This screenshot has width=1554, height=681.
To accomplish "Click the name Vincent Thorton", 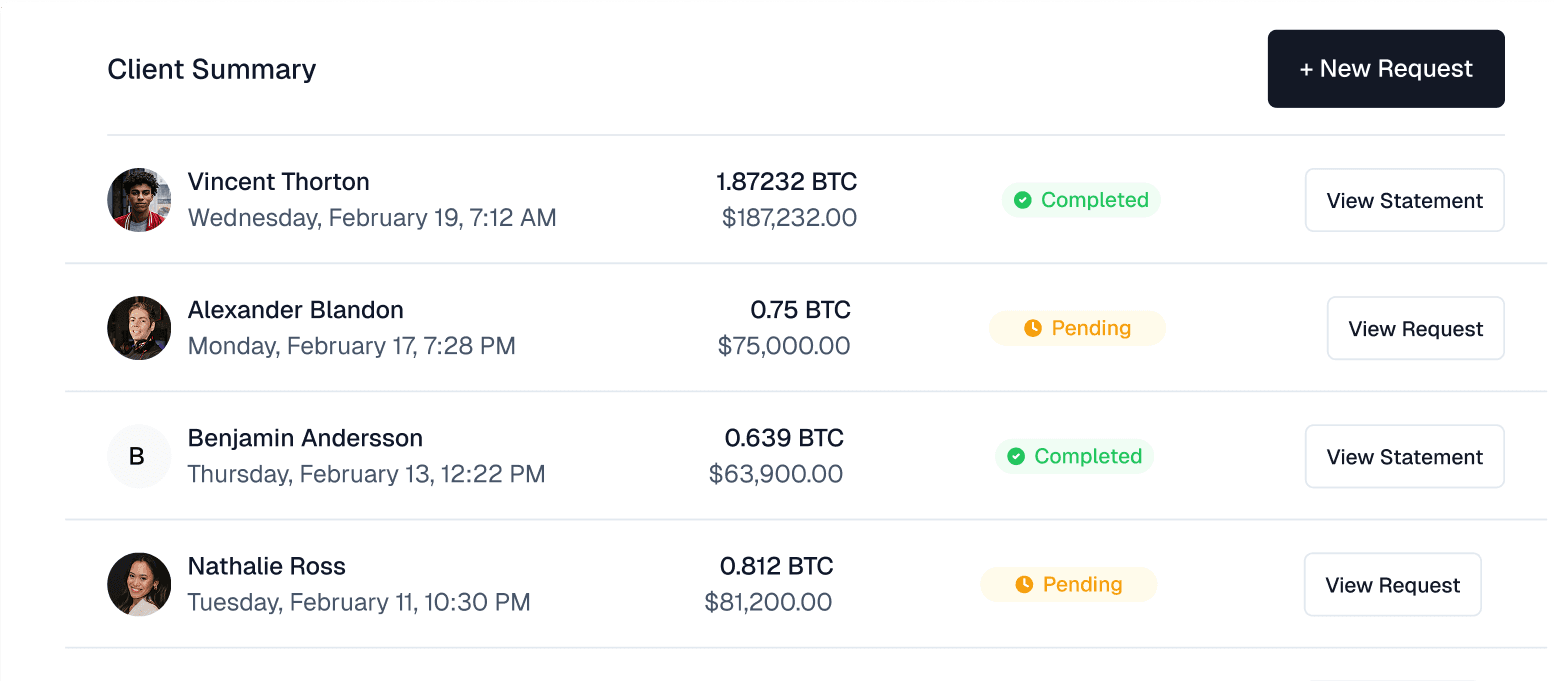I will pyautogui.click(x=278, y=181).
